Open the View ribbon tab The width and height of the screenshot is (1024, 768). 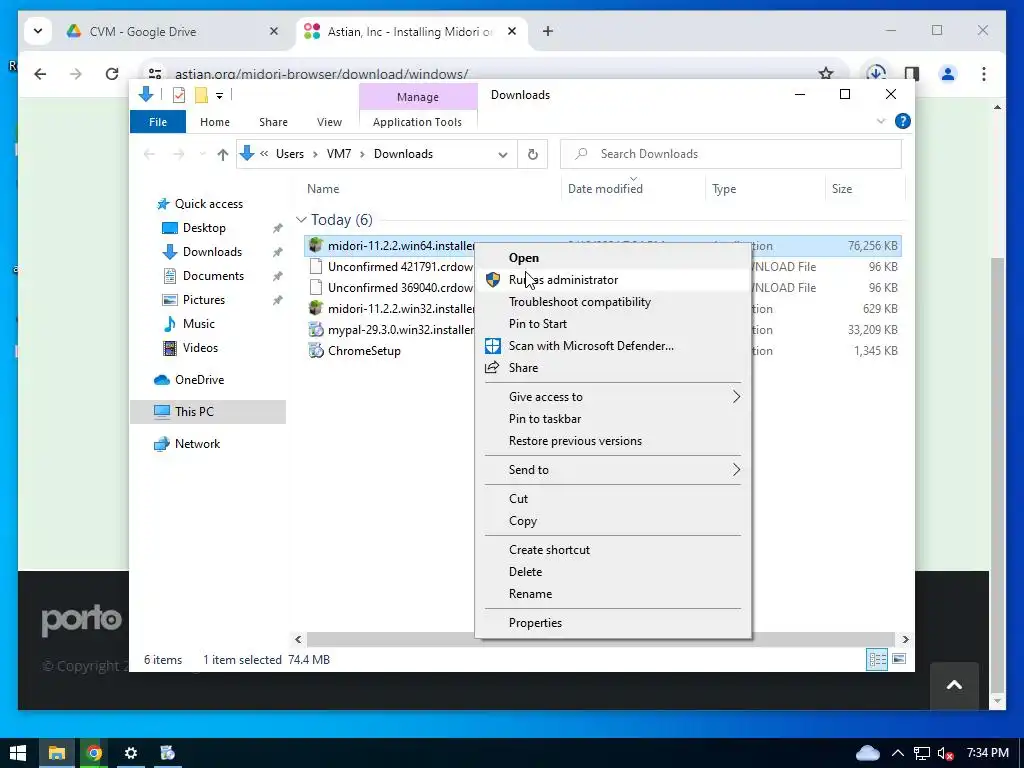click(x=329, y=122)
